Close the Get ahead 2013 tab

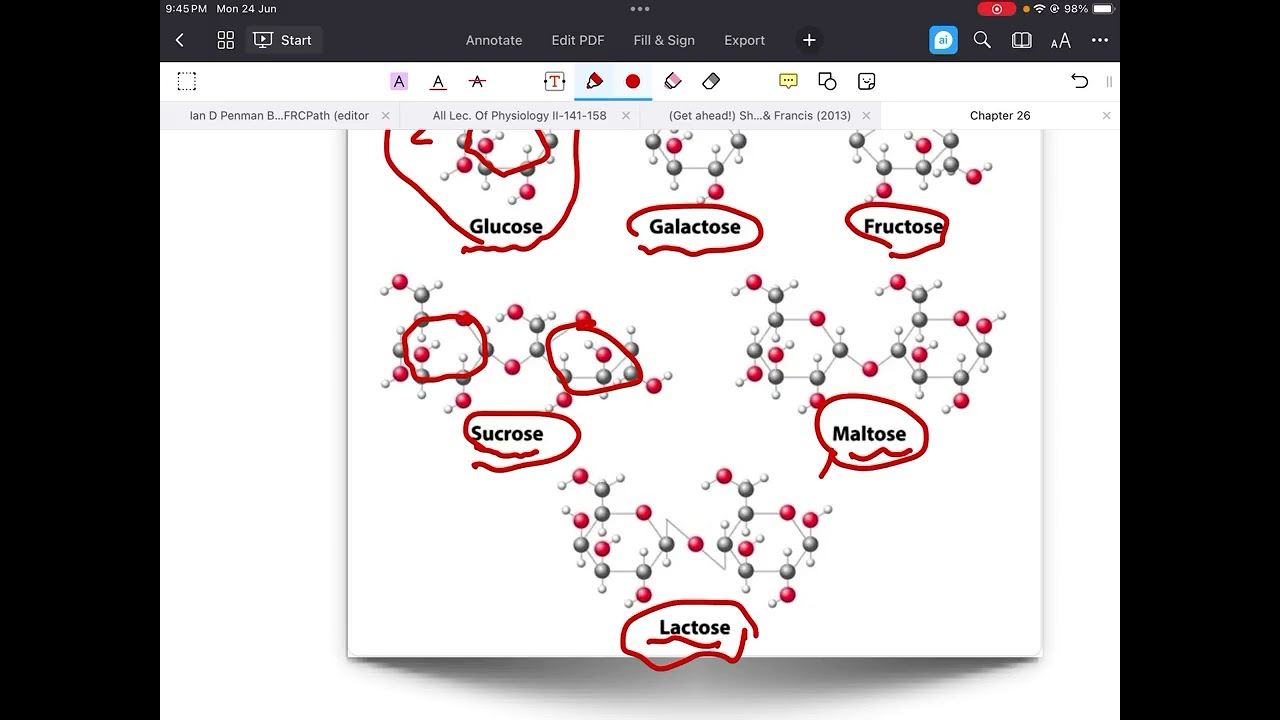[866, 115]
